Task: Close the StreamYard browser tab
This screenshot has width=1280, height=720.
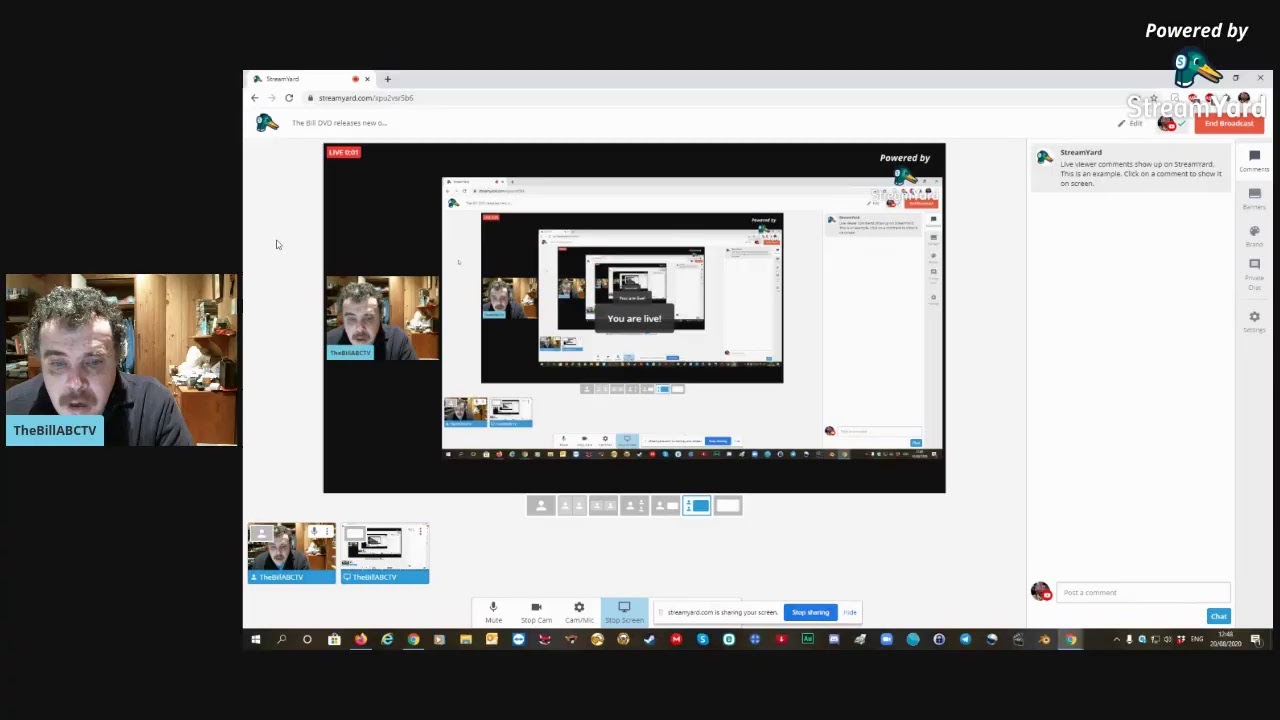Action: coord(367,79)
